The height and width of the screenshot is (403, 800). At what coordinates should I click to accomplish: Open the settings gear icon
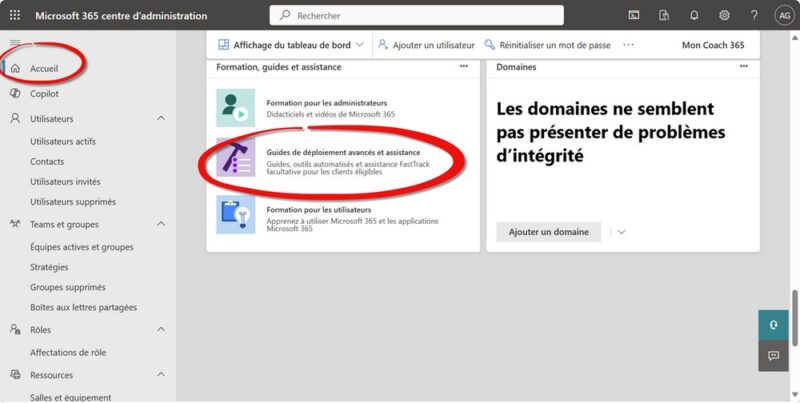click(x=724, y=15)
